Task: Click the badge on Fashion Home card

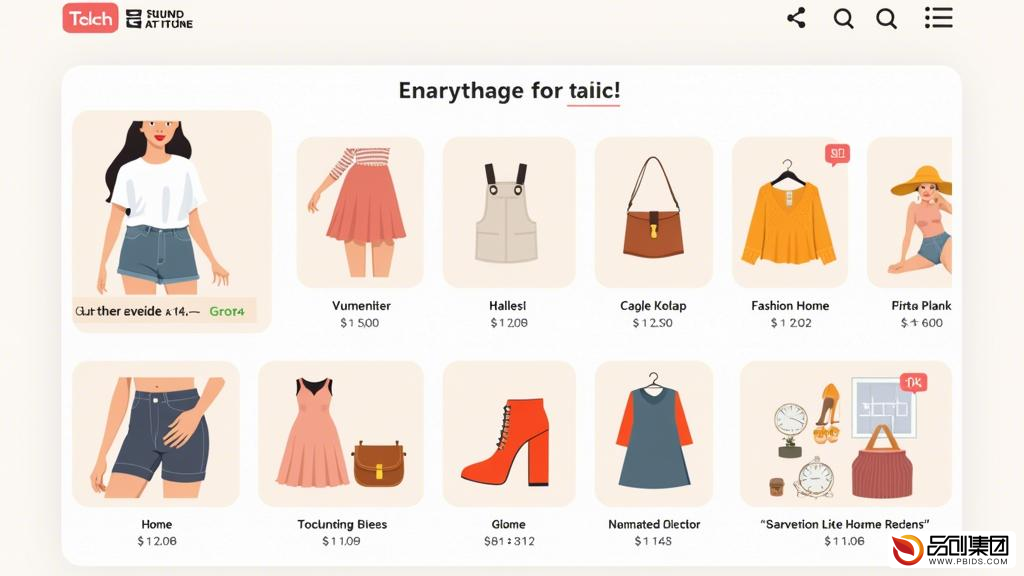Action: (x=837, y=154)
